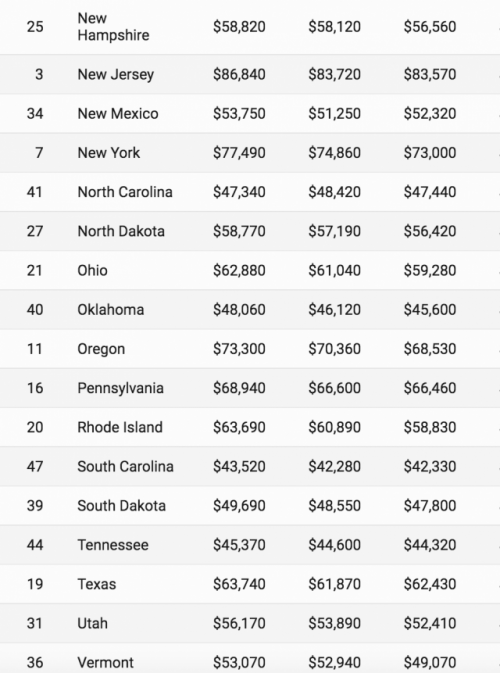The width and height of the screenshot is (500, 673).
Task: Click the Rhode Island state label
Action: point(120,427)
